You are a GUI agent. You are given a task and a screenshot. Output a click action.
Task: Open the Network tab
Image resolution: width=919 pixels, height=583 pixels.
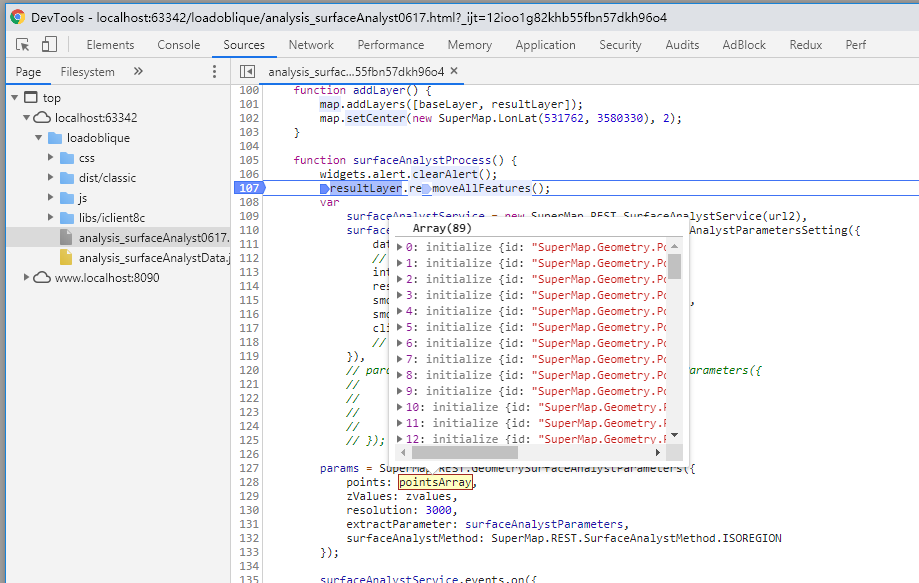tap(311, 45)
